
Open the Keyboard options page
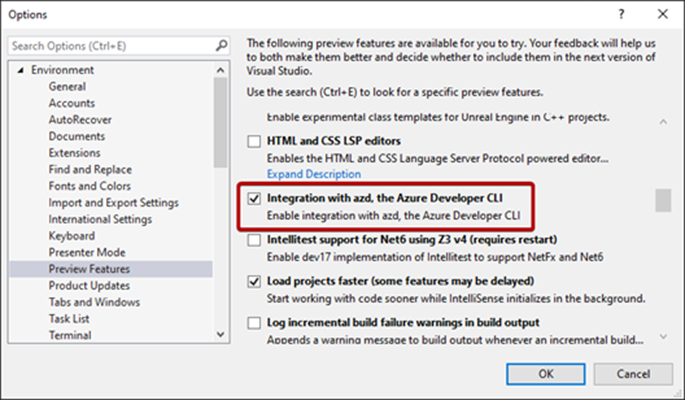coord(72,236)
